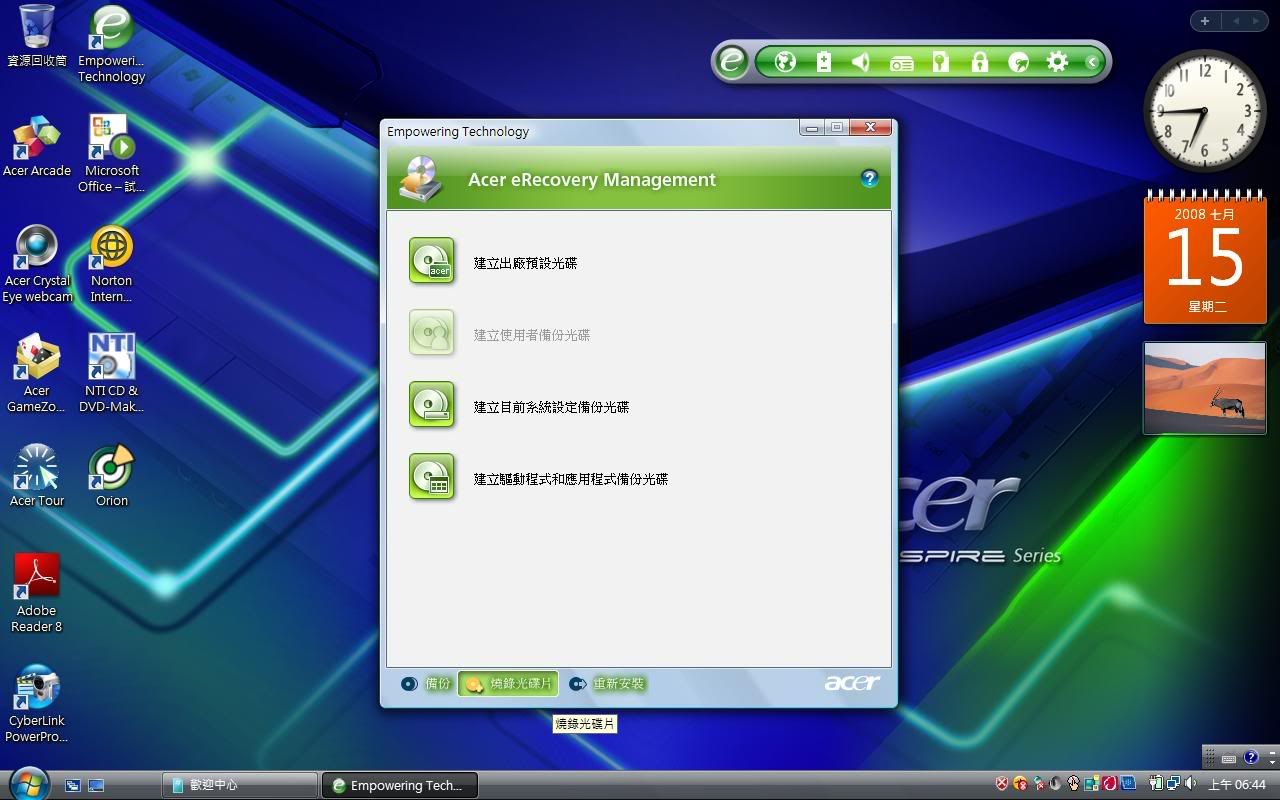Click the red shield security tray icon

(x=1002, y=784)
